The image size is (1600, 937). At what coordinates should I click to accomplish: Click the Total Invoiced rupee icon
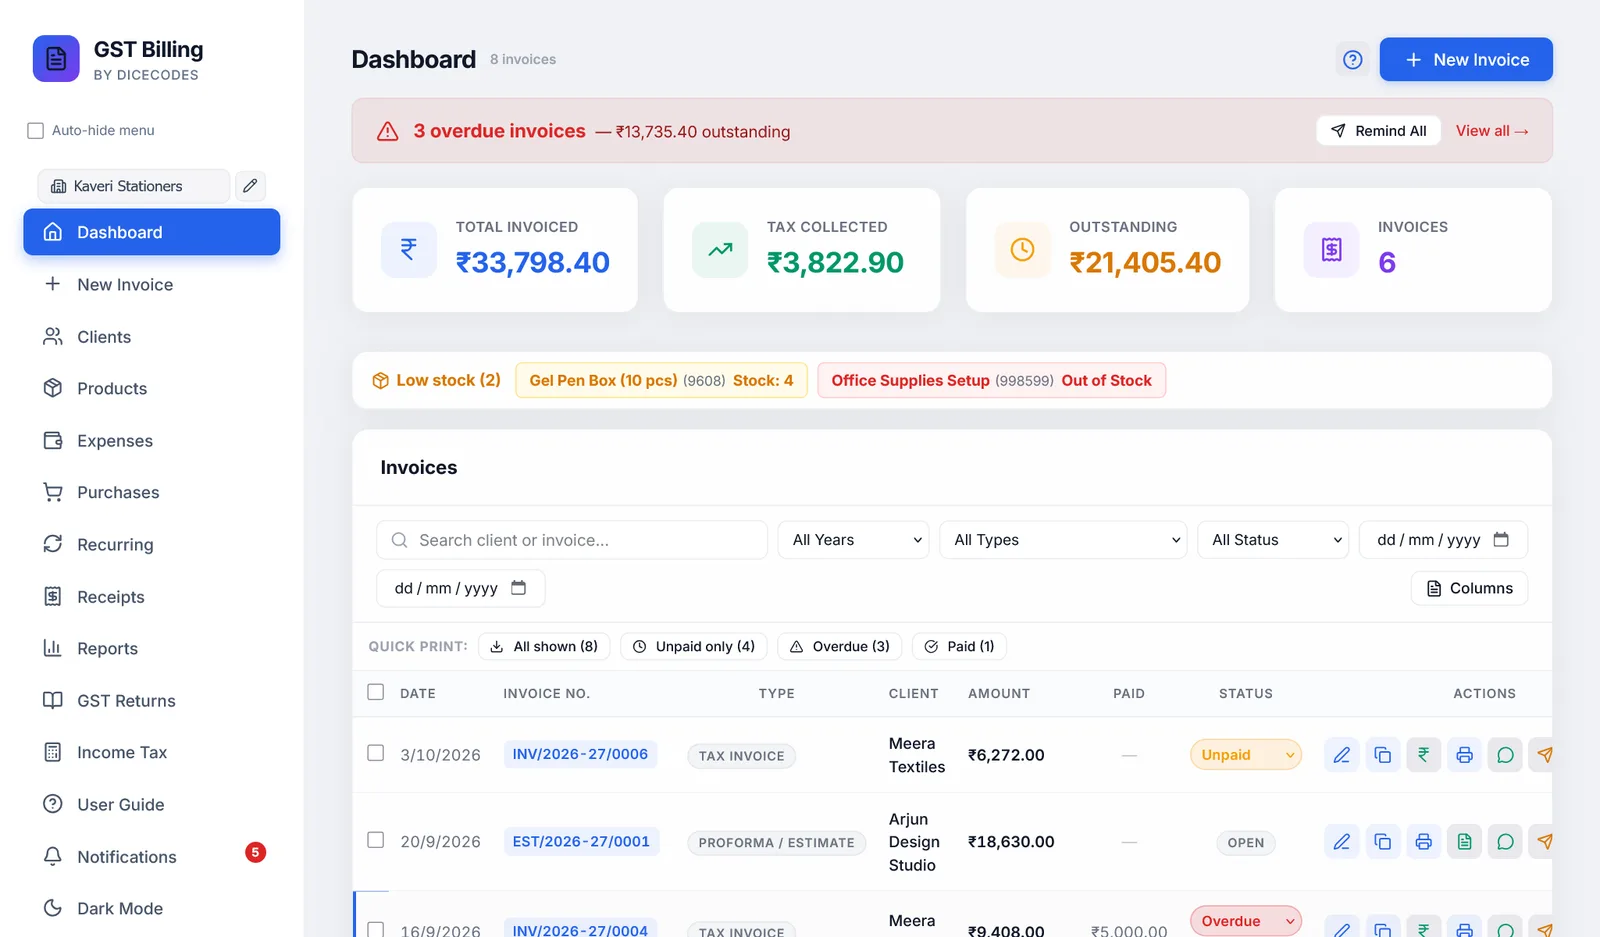click(x=409, y=250)
